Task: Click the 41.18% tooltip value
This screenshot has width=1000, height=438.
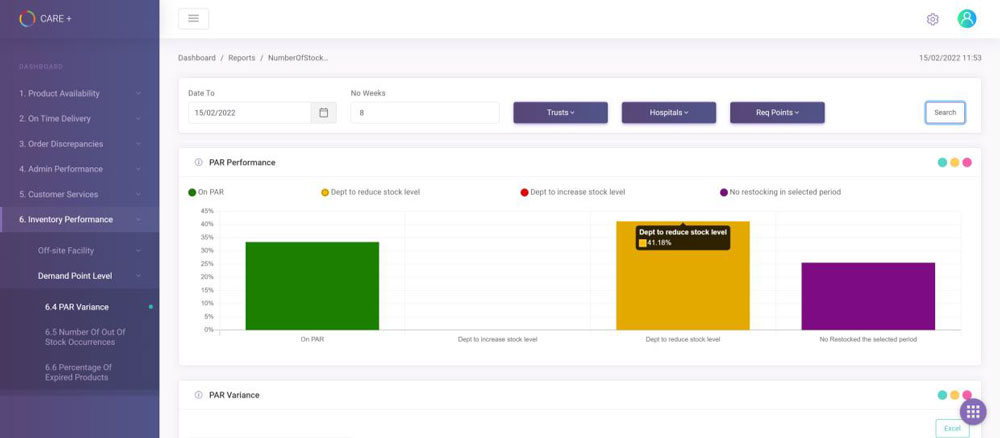Action: coord(659,243)
